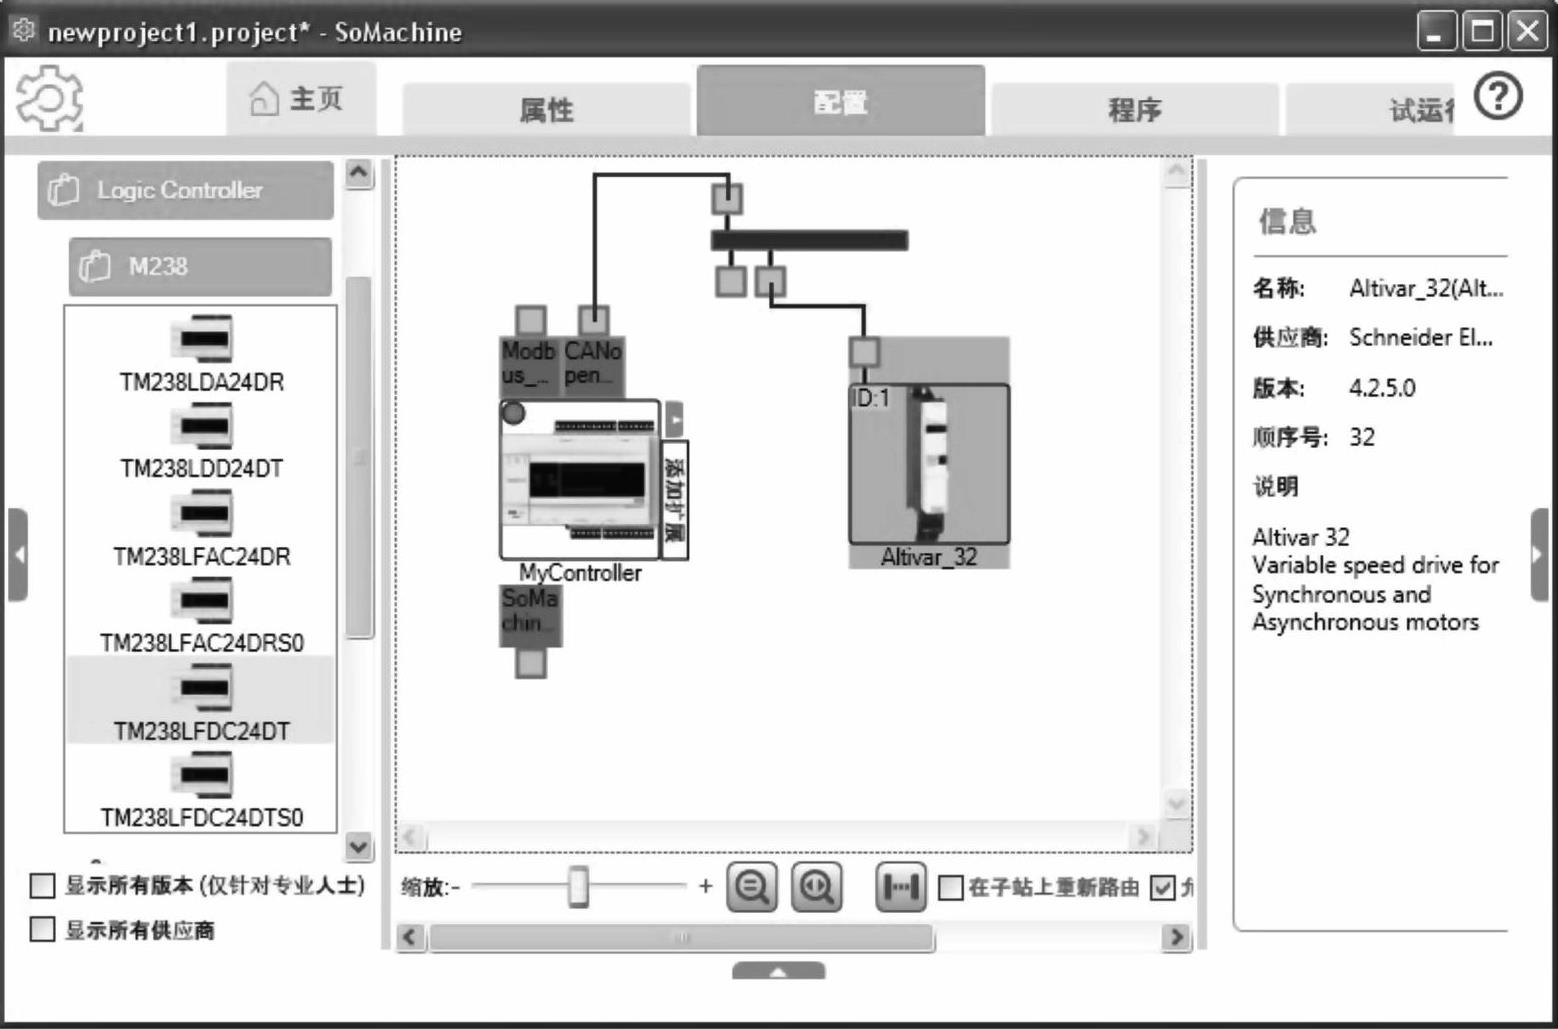Click the bottom horizontal scrollbar thumb
Image resolution: width=1558 pixels, height=1029 pixels.
click(x=682, y=937)
